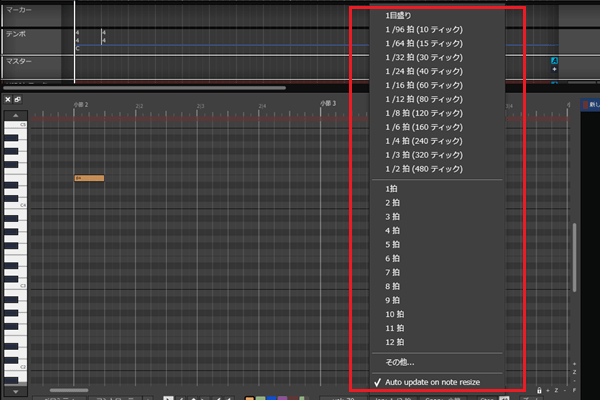Pick 1/96 beat (10 ticks) resolution

(x=423, y=30)
